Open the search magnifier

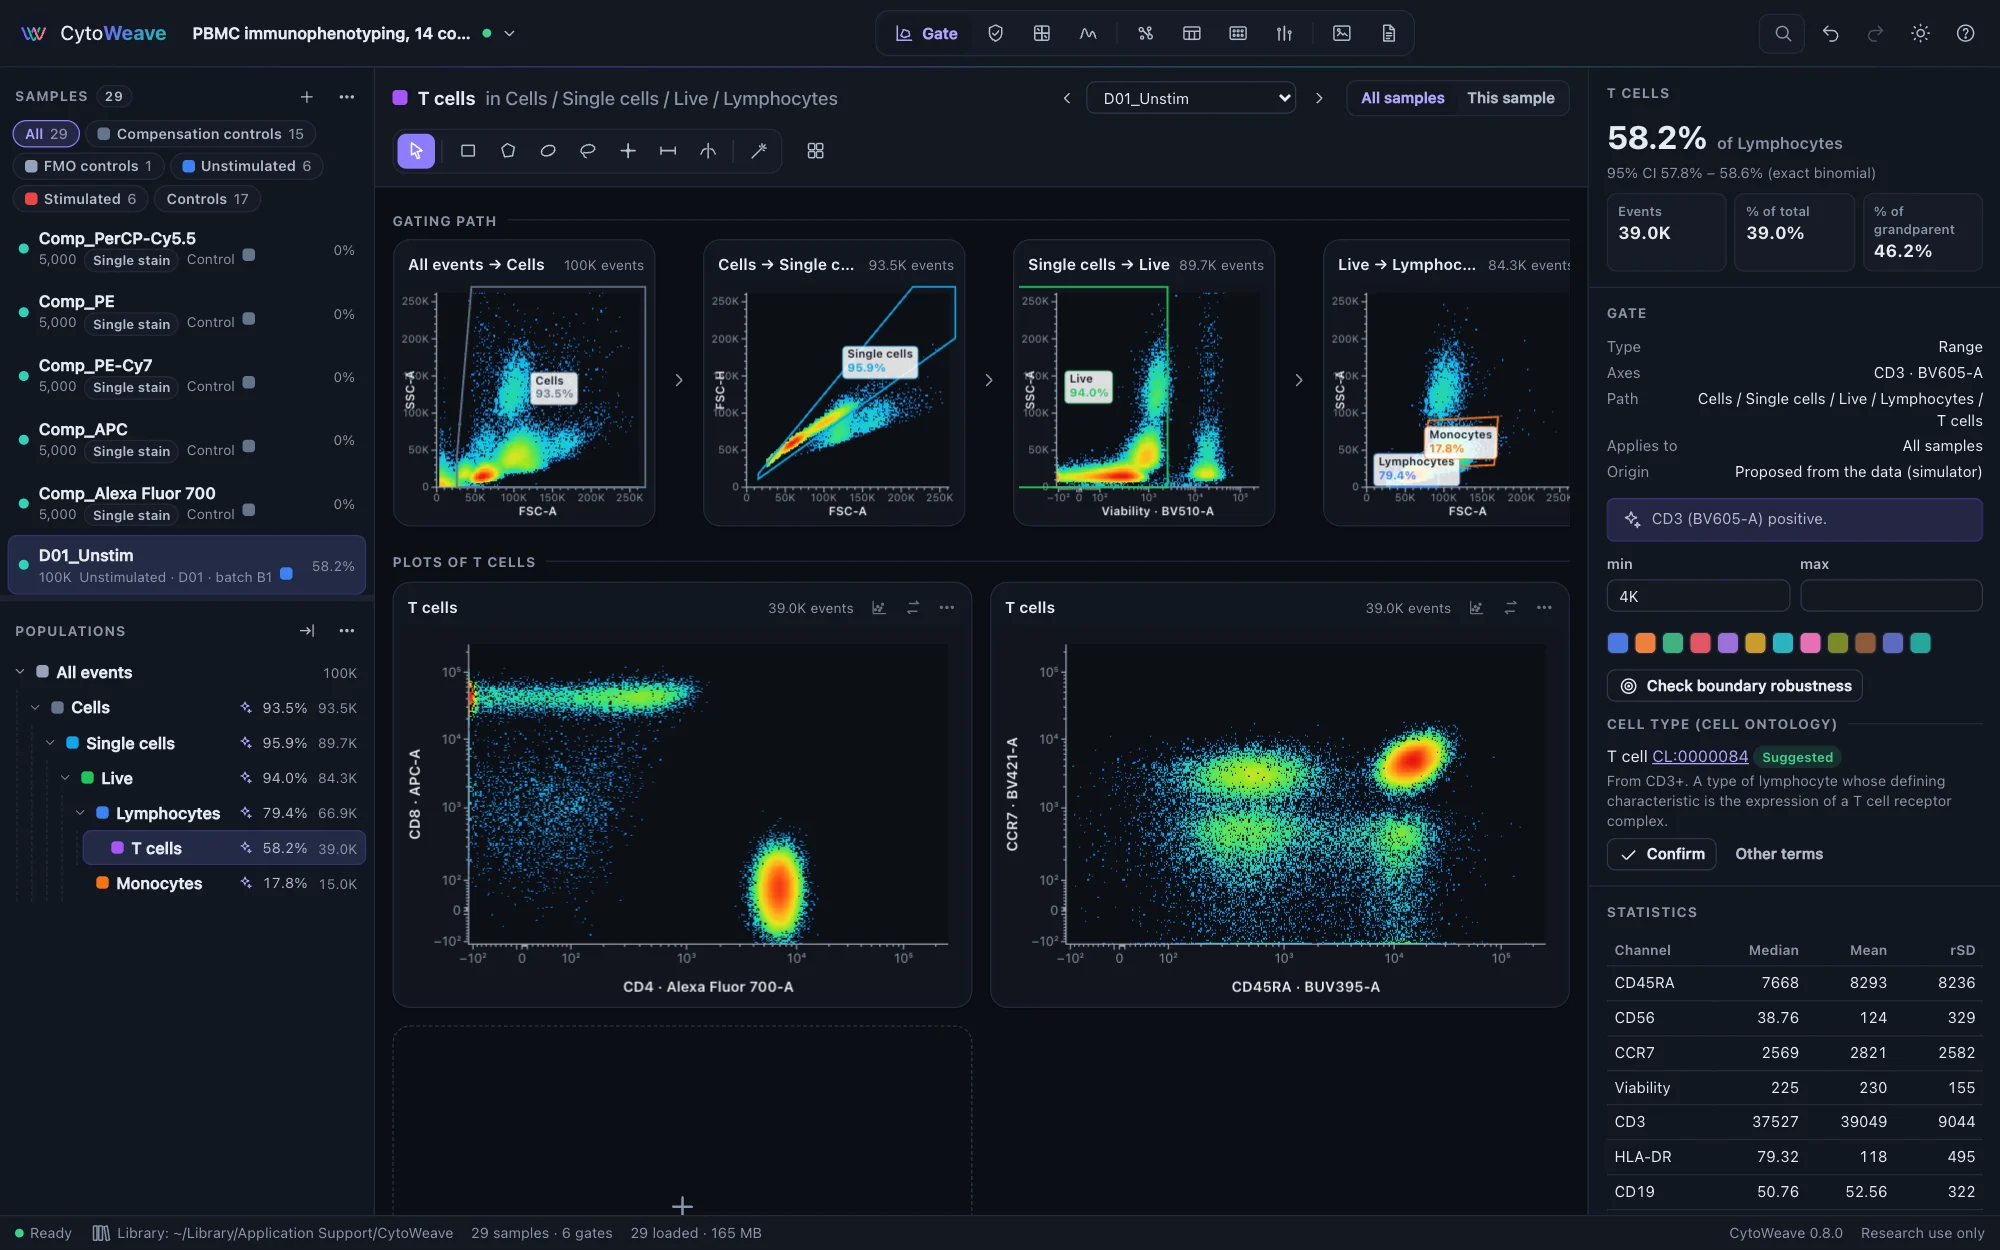point(1782,33)
